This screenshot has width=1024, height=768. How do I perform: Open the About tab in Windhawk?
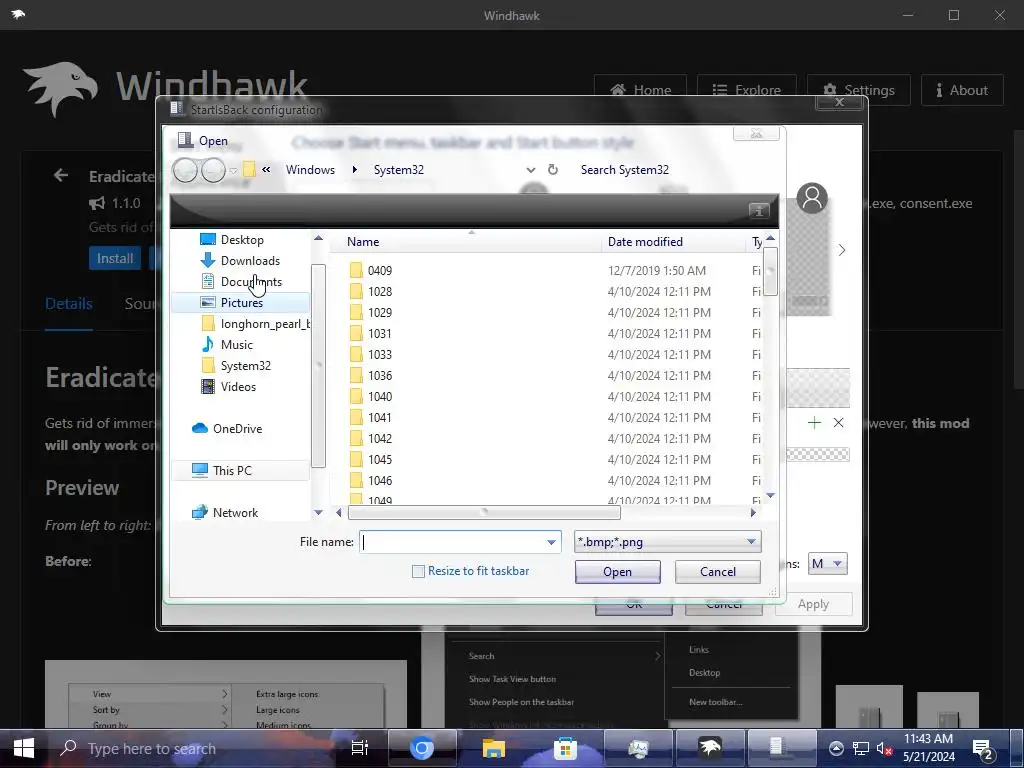point(962,90)
